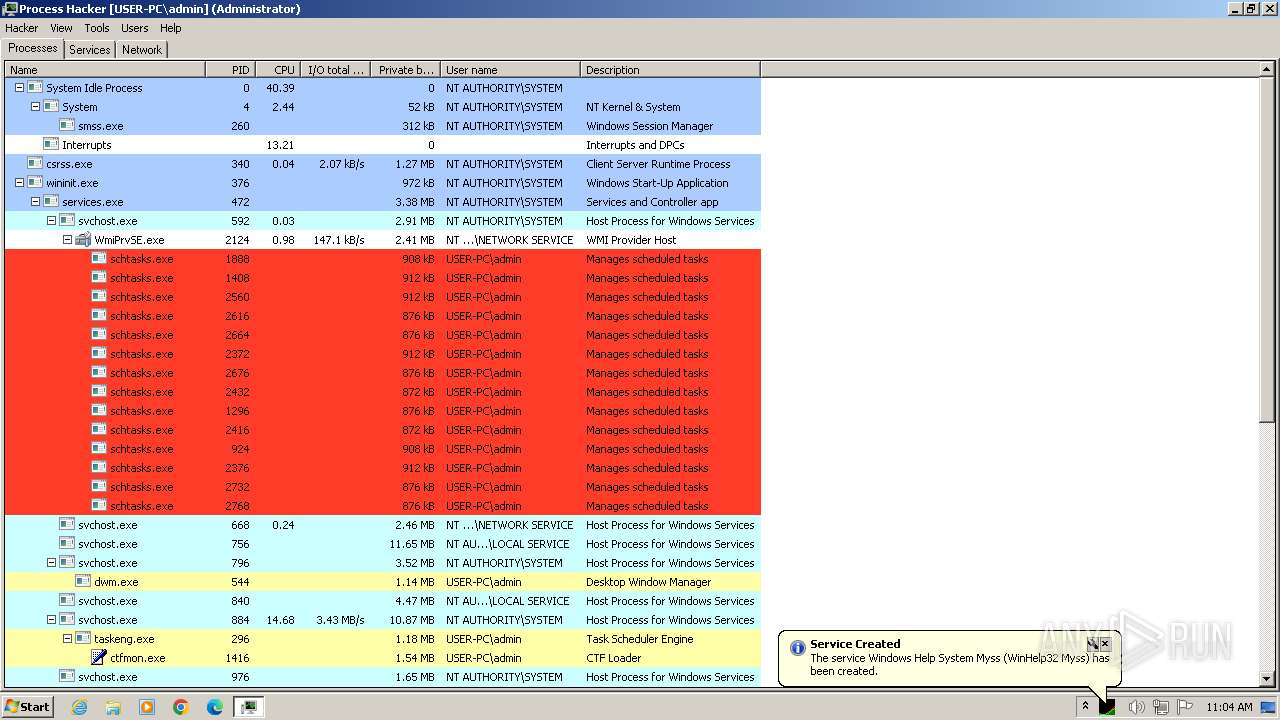Sort by the CPU column header
Image resolution: width=1280 pixels, height=720 pixels.
coord(279,70)
